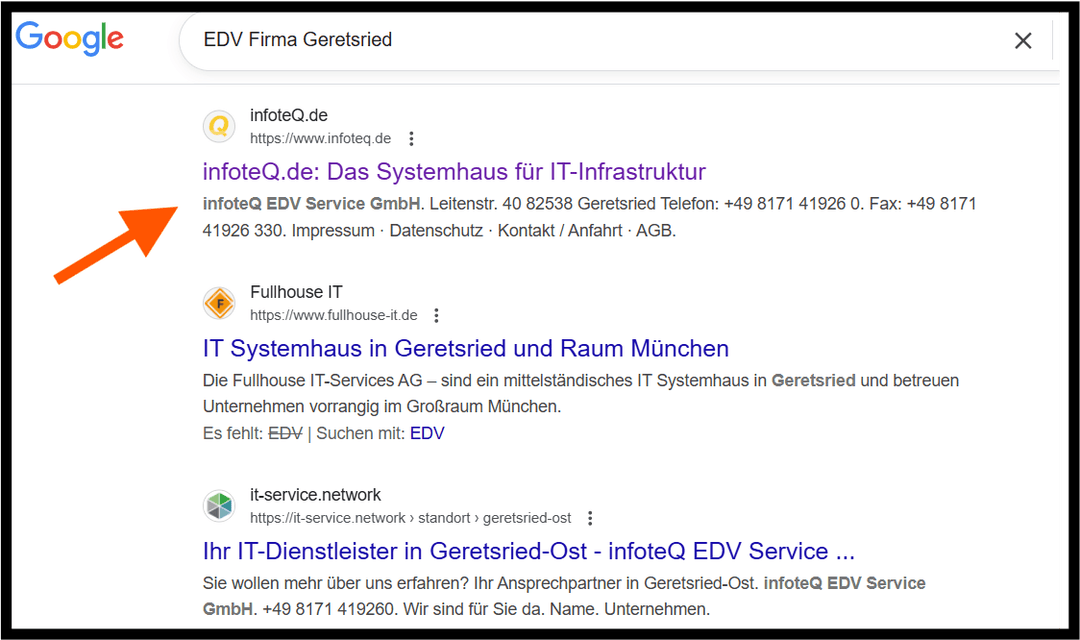Open the infoteQ.de Systemhaus result link

(453, 171)
